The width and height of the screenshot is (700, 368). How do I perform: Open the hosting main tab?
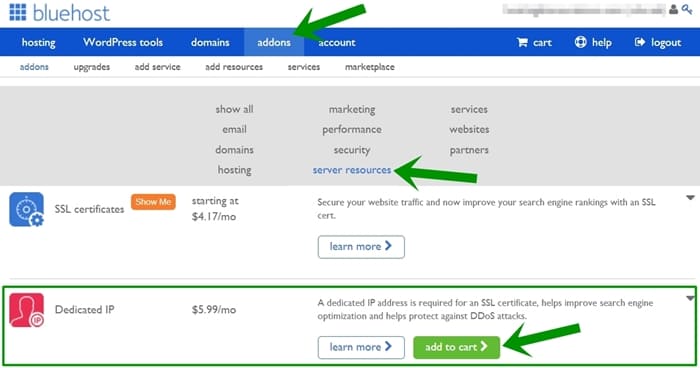(x=38, y=42)
